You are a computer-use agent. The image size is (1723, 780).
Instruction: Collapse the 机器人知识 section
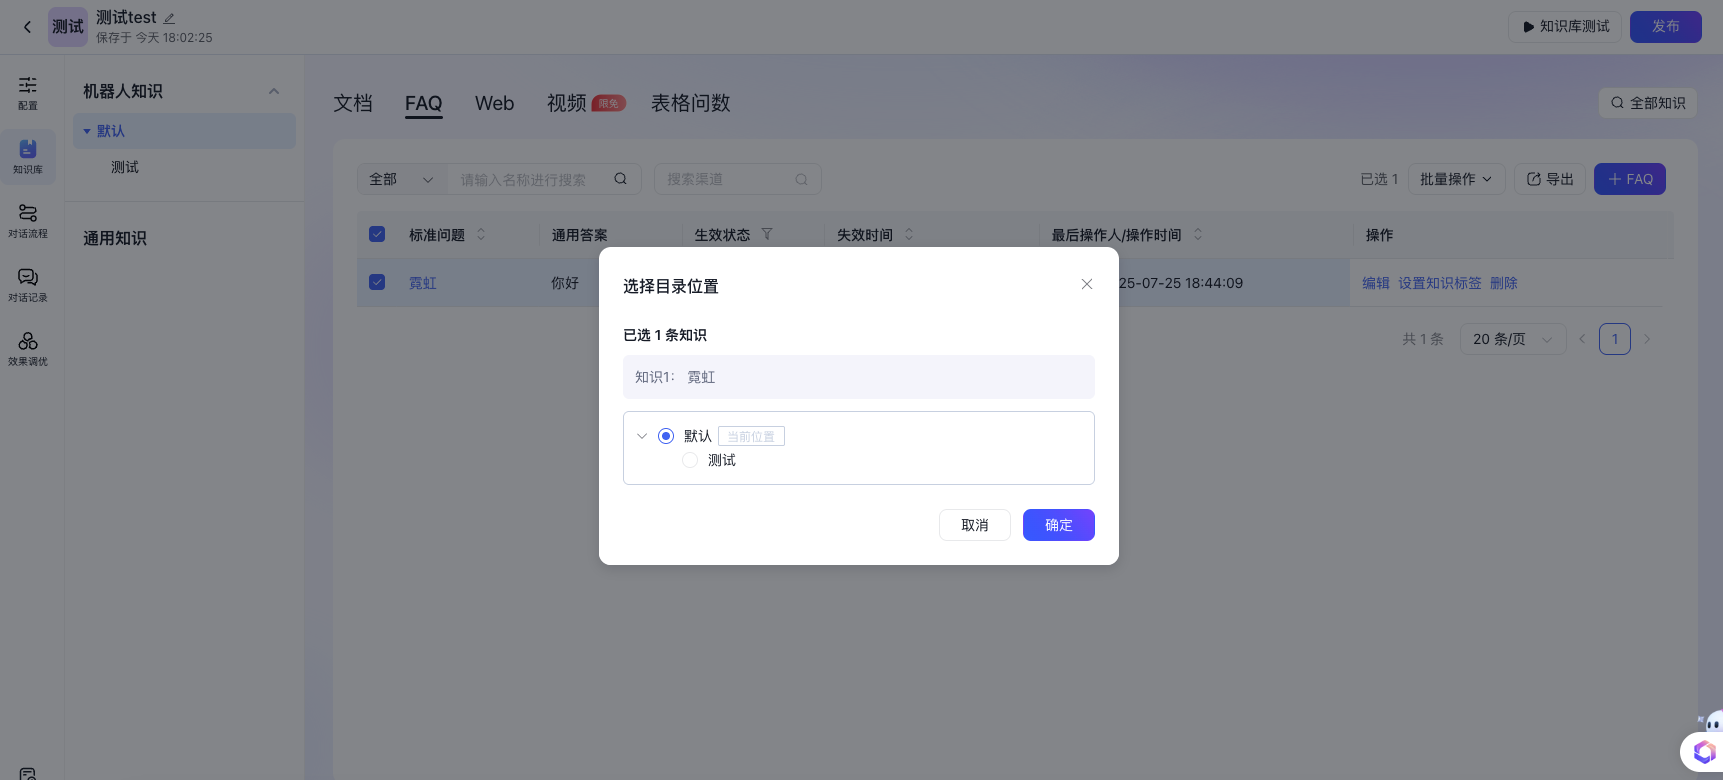coord(274,91)
